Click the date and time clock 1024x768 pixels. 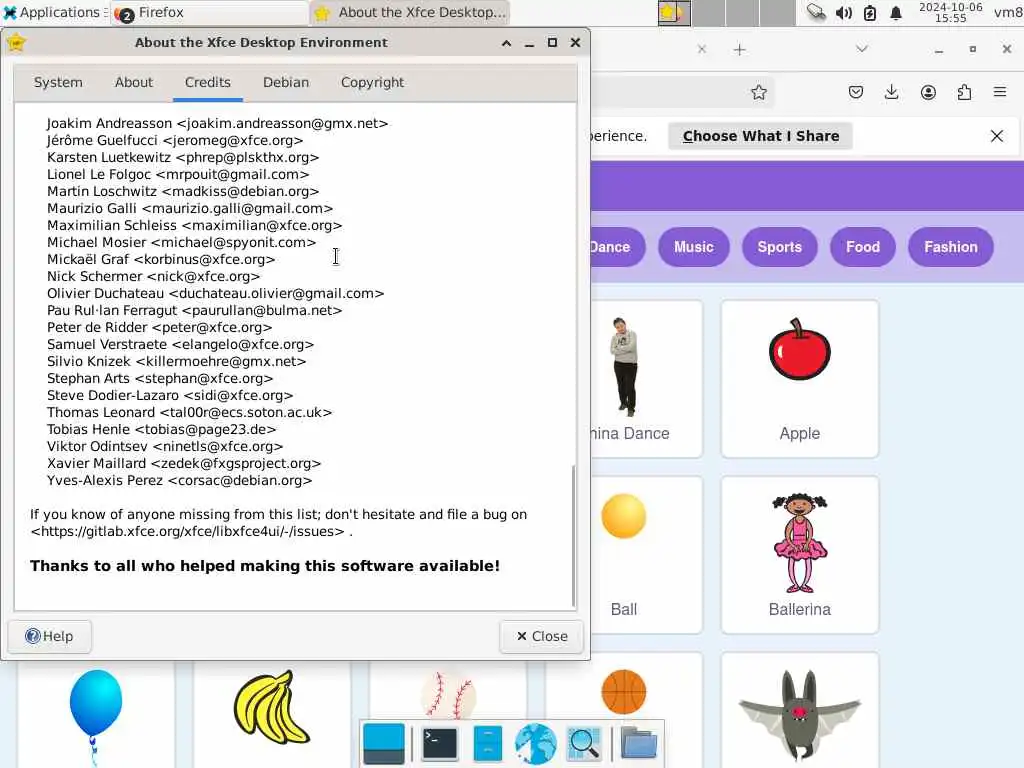click(x=950, y=12)
